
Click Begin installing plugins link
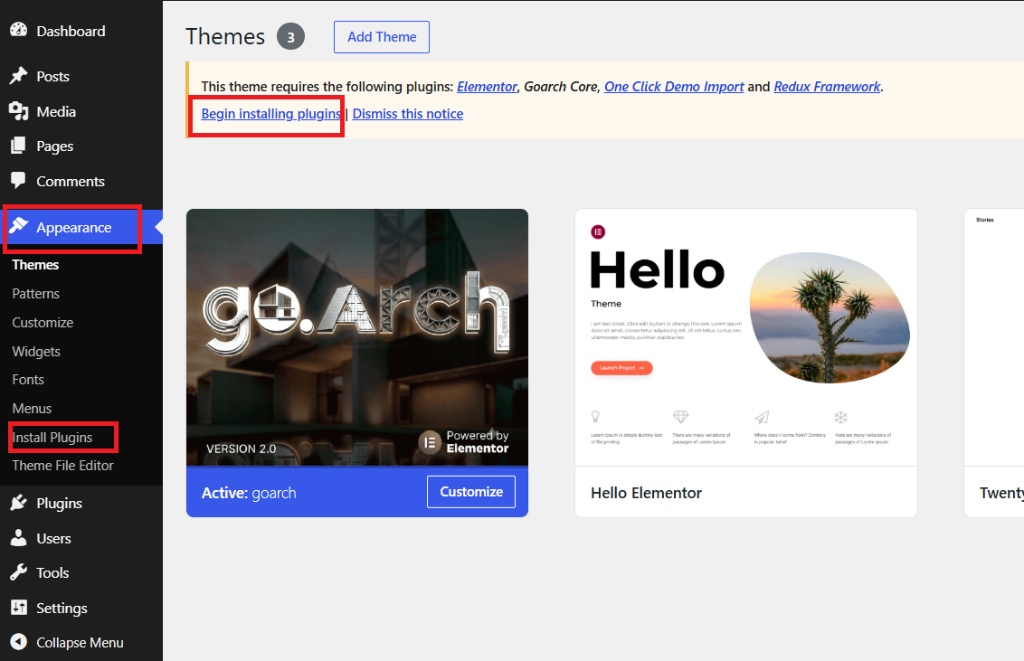pyautogui.click(x=271, y=114)
